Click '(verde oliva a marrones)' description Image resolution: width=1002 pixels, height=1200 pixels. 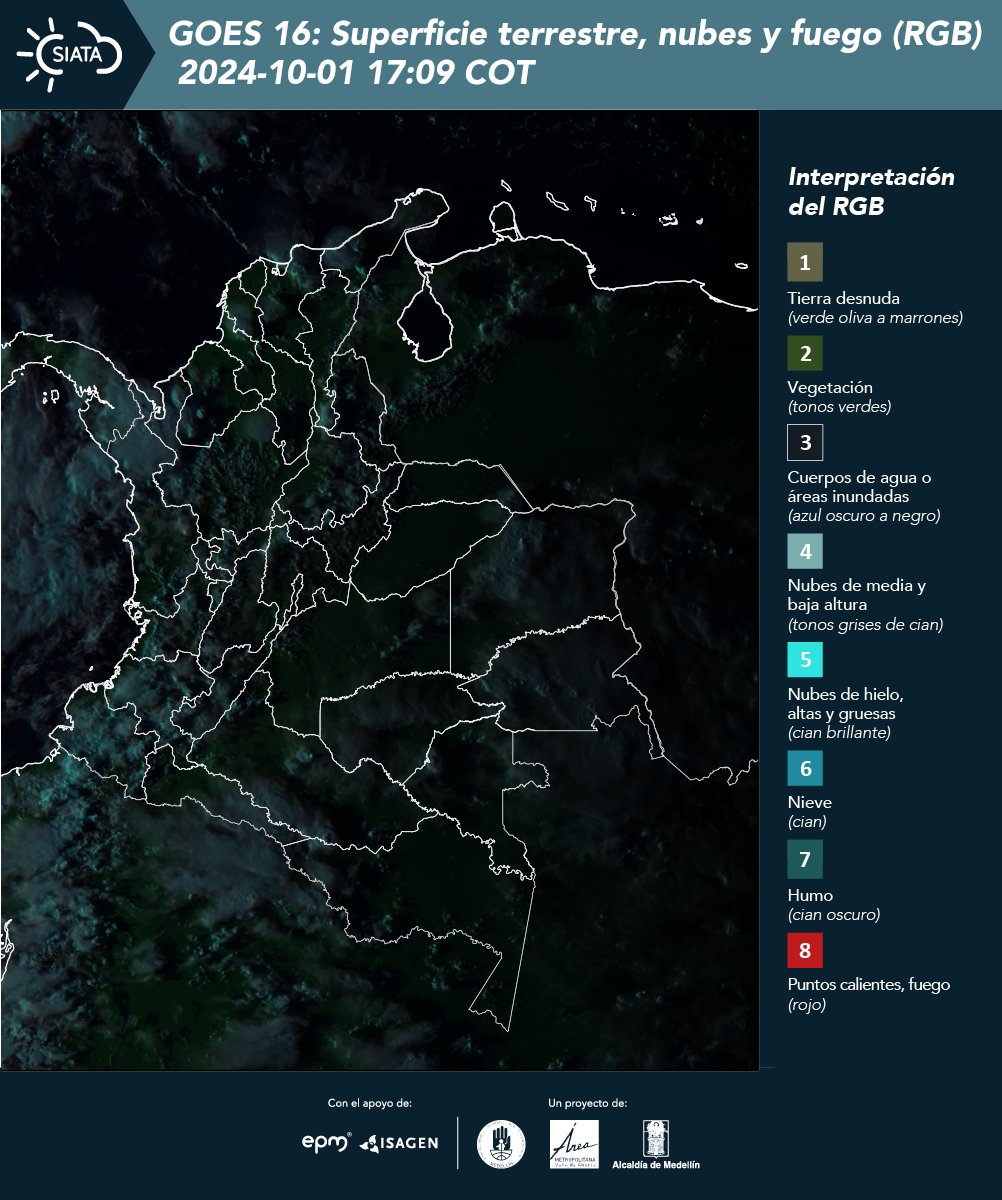click(875, 318)
